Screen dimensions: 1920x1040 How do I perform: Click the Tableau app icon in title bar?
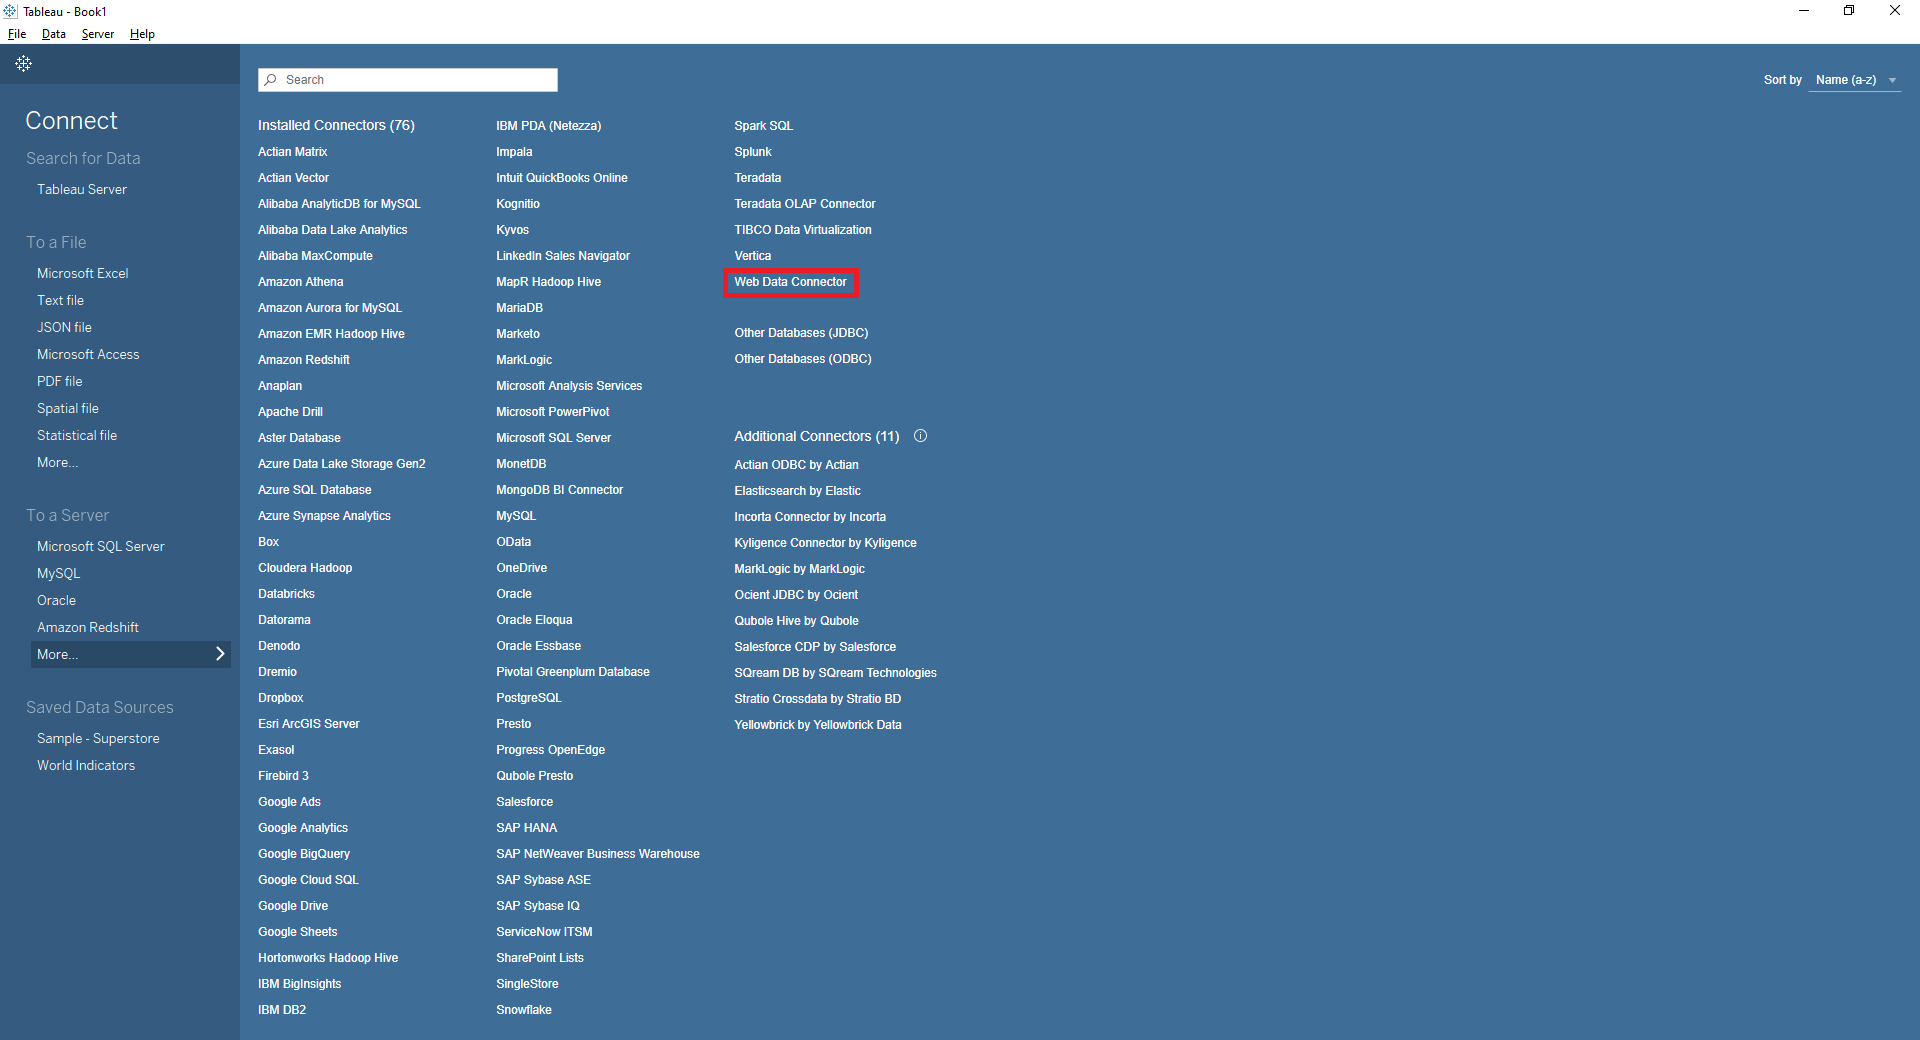click(x=10, y=11)
